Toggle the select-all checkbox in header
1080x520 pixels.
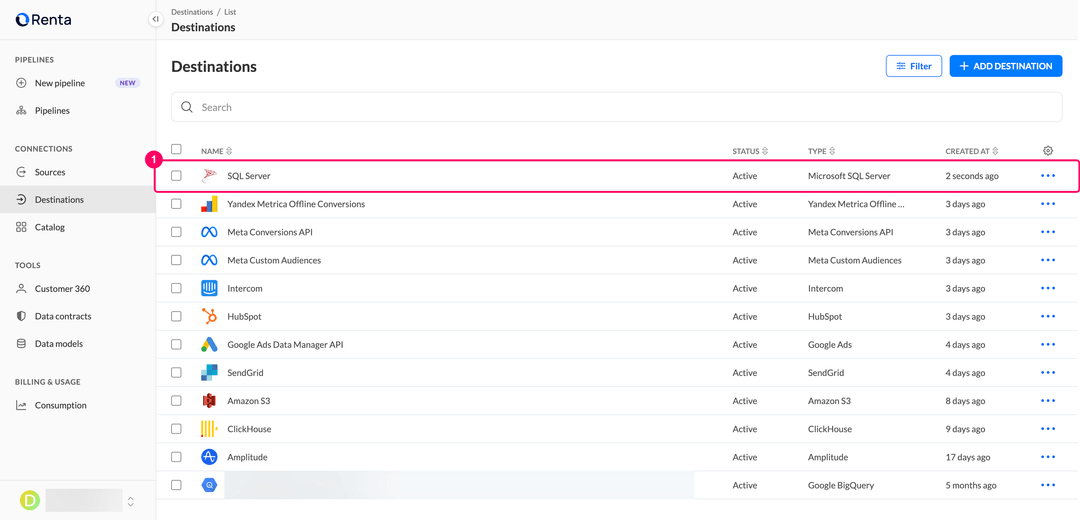coord(176,149)
